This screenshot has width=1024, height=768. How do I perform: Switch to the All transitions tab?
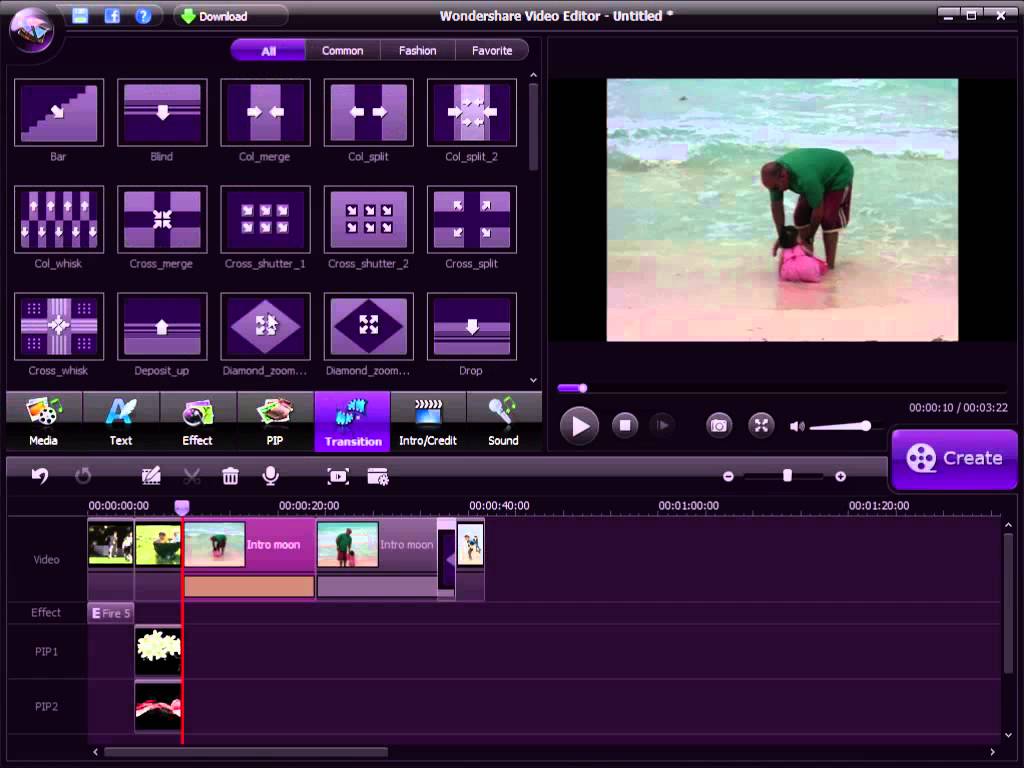[268, 50]
